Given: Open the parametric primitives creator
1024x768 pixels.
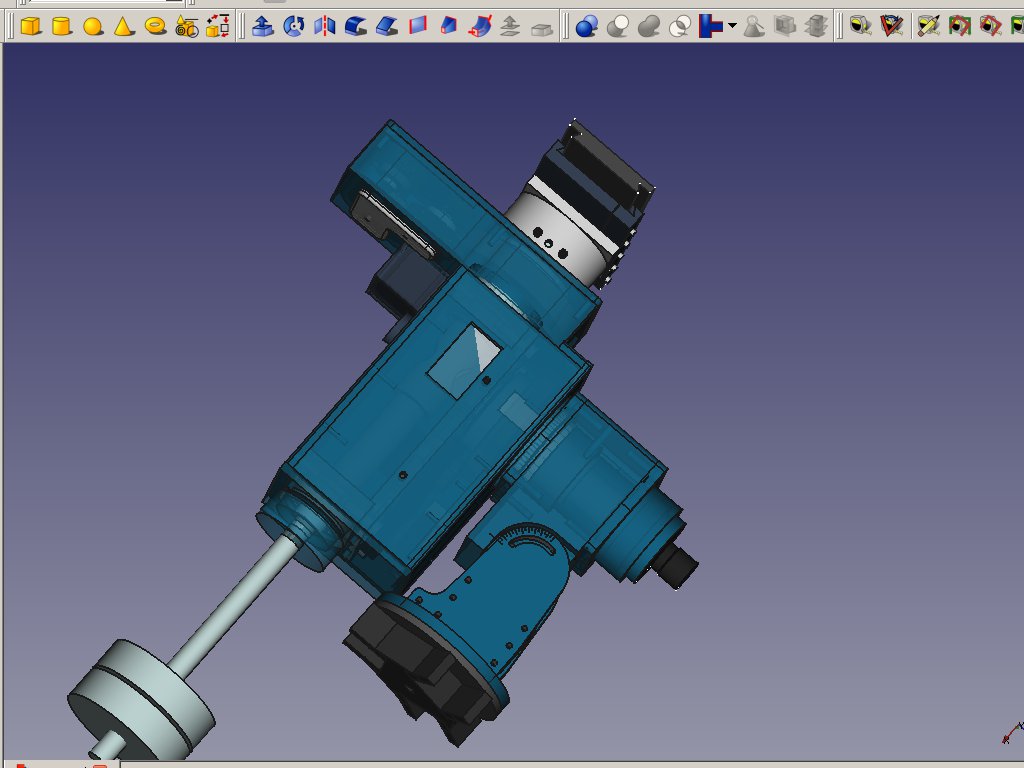Looking at the screenshot, I should pyautogui.click(x=186, y=26).
